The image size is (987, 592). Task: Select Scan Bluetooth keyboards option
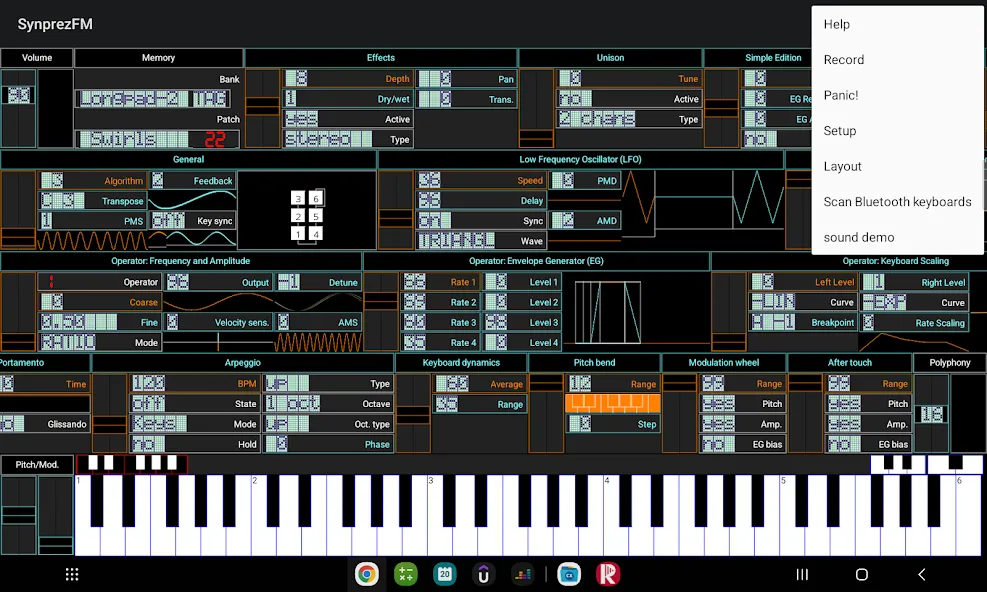pos(898,202)
